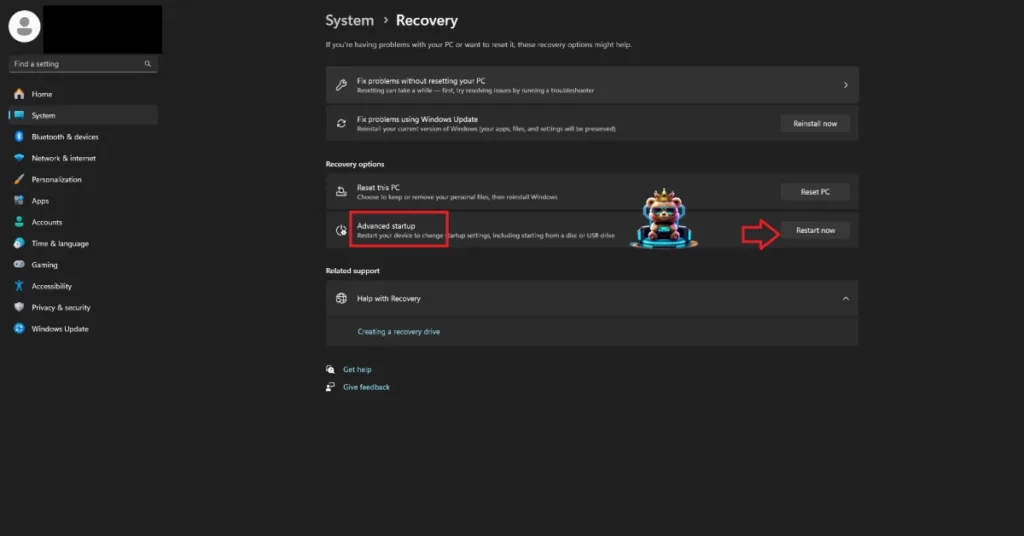Click the Home house icon in sidebar

(19, 94)
